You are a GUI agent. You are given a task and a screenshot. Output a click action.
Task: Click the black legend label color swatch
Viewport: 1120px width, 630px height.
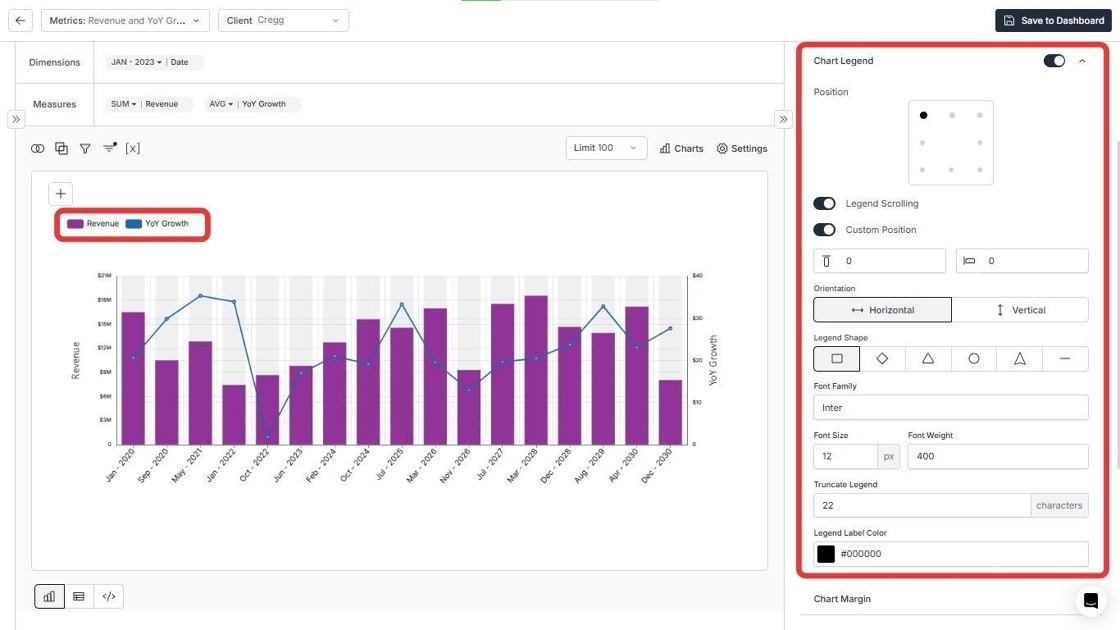point(826,554)
